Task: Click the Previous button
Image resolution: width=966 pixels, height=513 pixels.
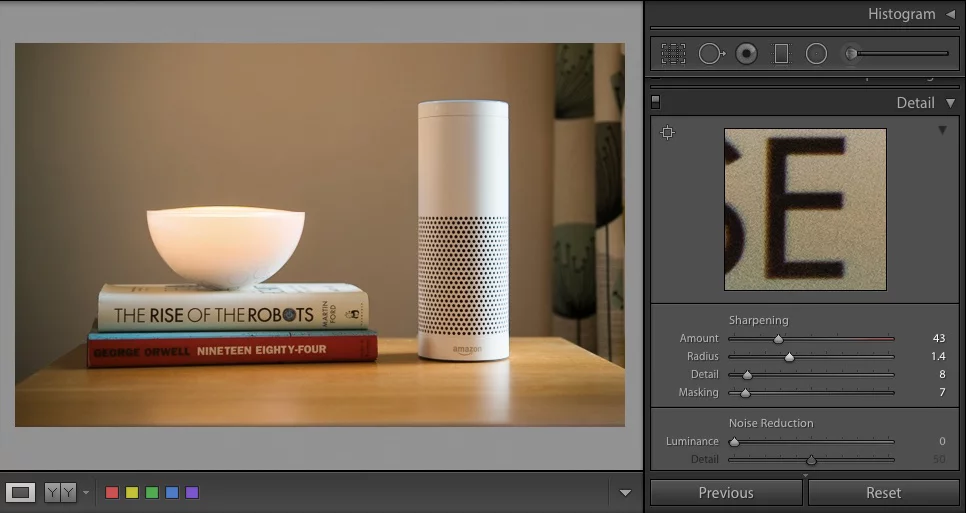Action: pos(726,492)
